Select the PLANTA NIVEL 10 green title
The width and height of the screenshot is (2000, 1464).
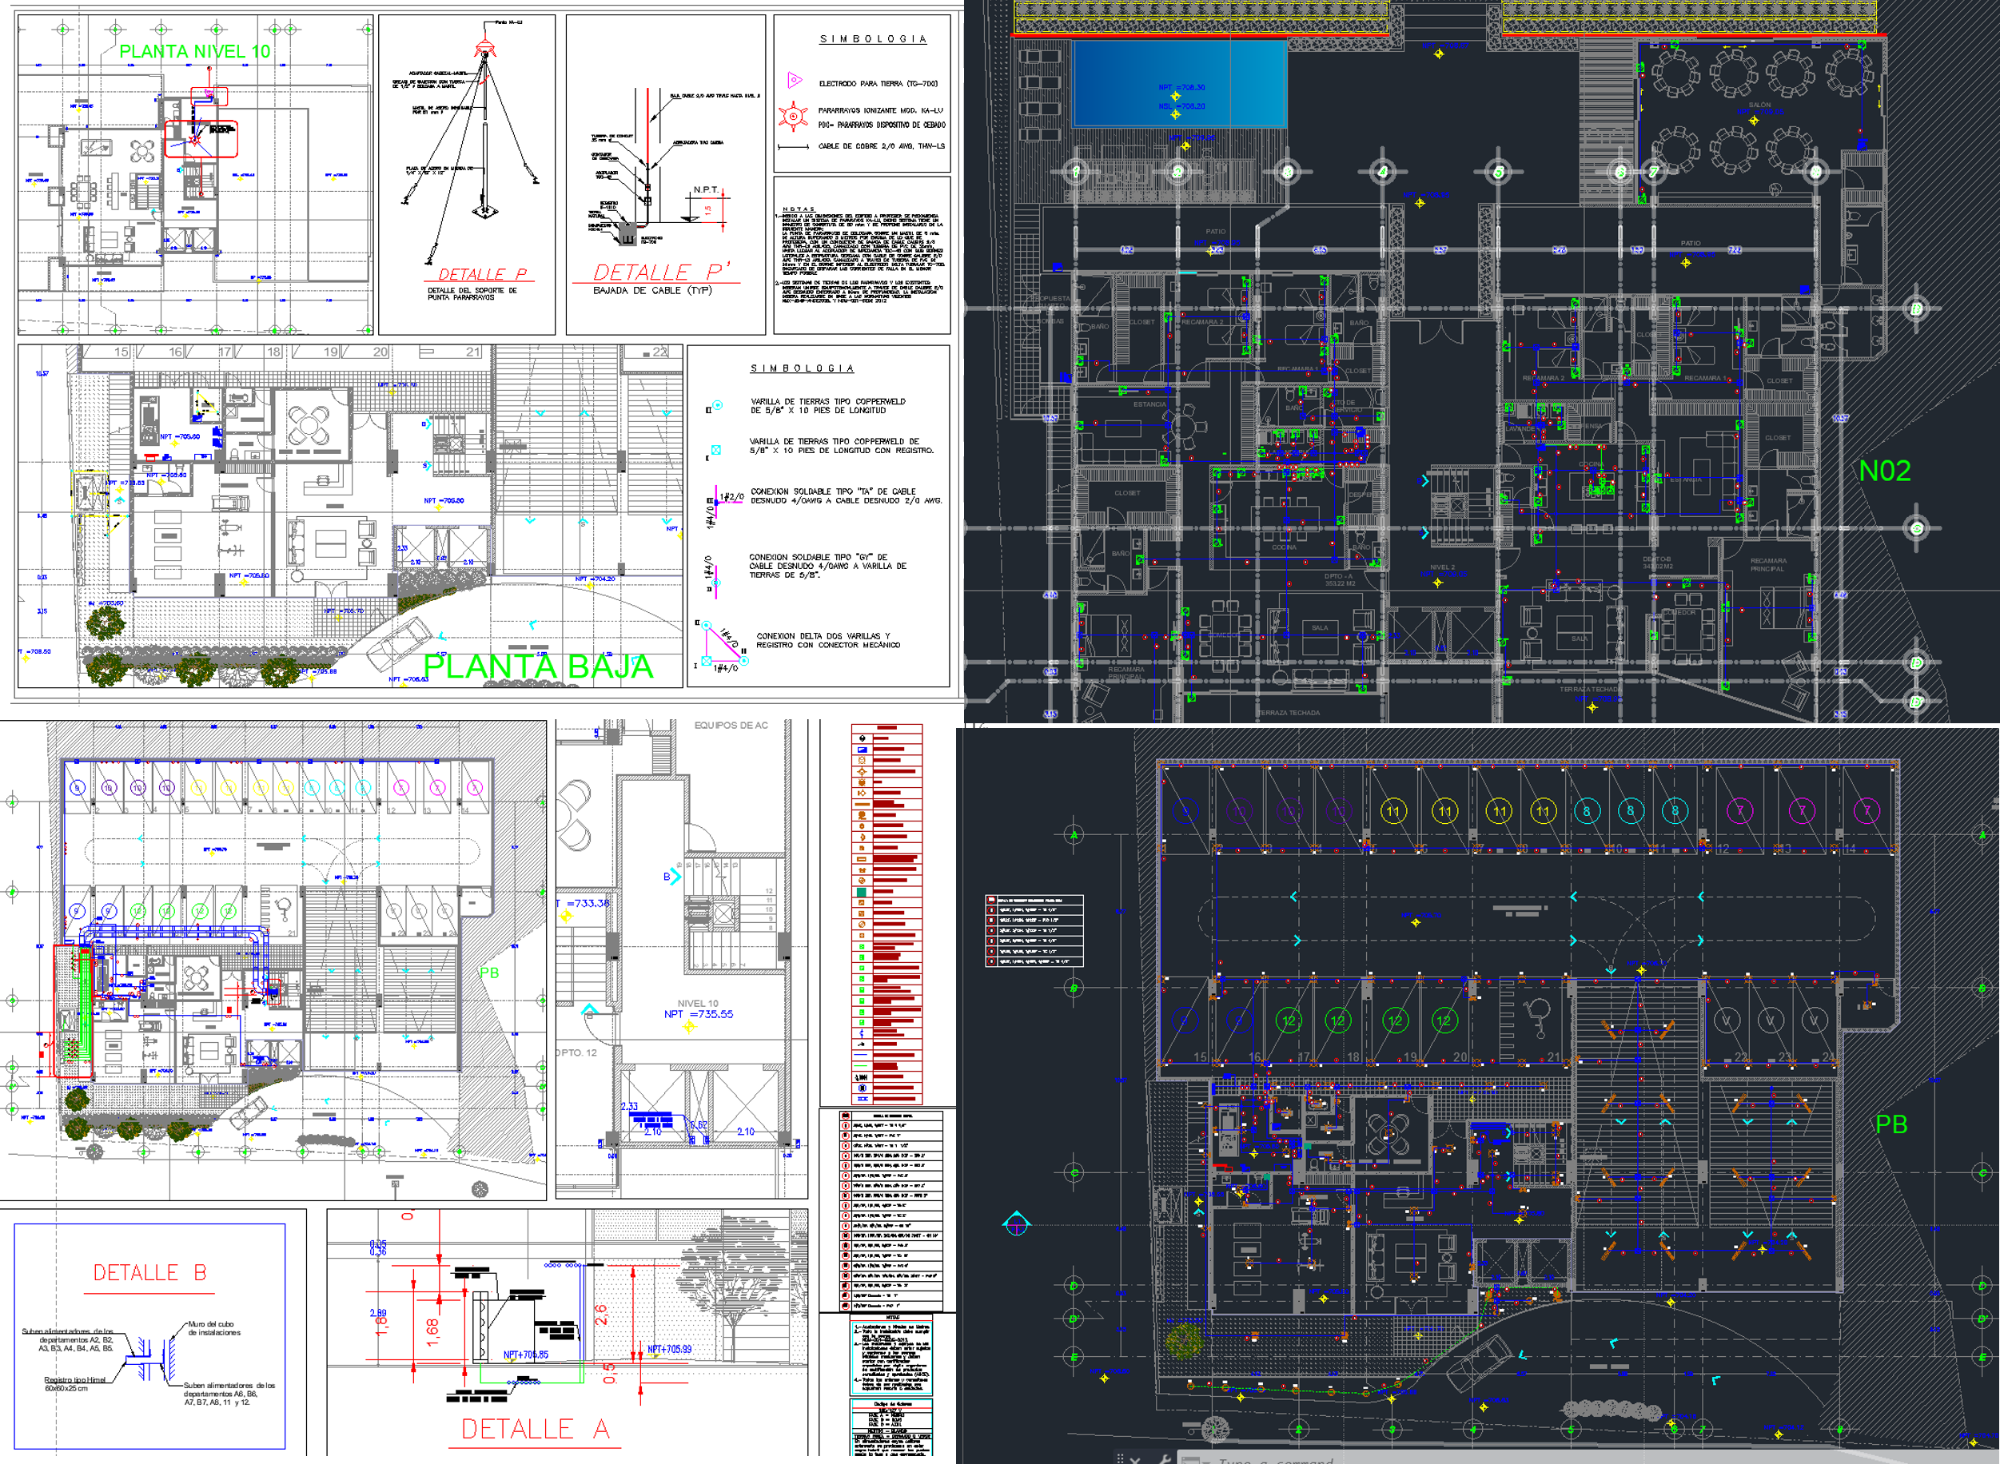pos(194,51)
